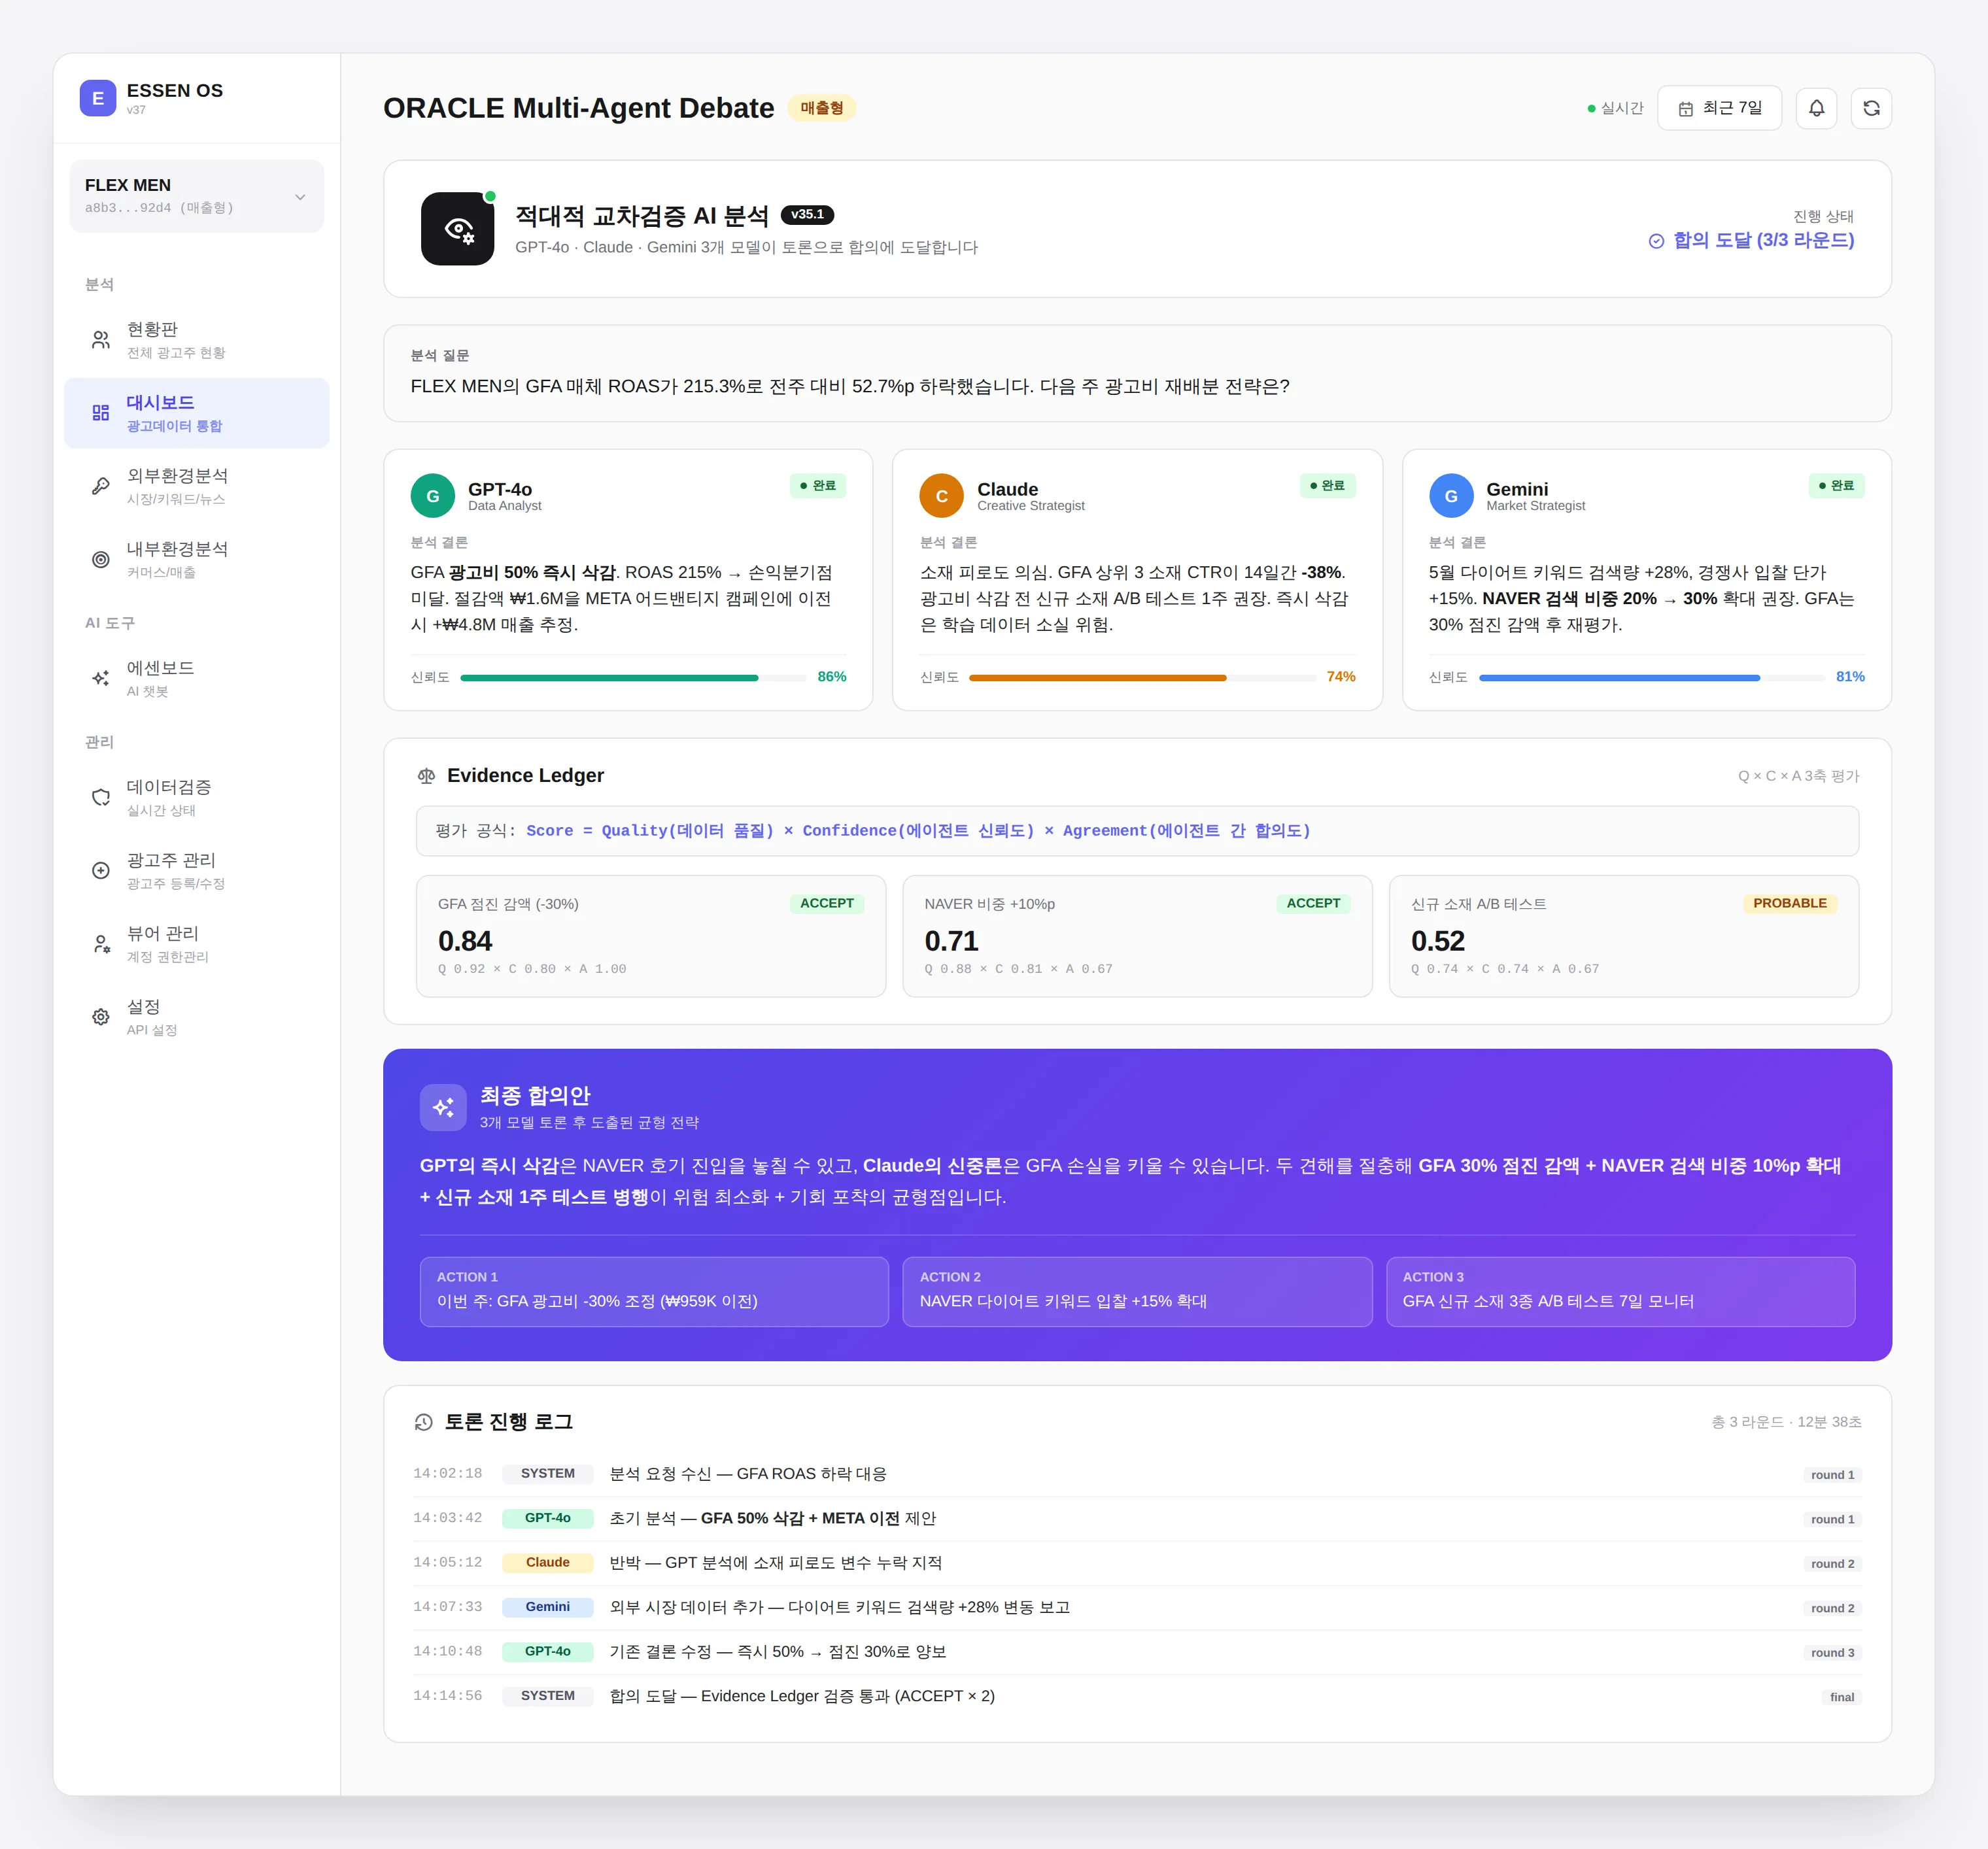
Task: Click the 최종 합의안 sparkle icon
Action: point(443,1107)
